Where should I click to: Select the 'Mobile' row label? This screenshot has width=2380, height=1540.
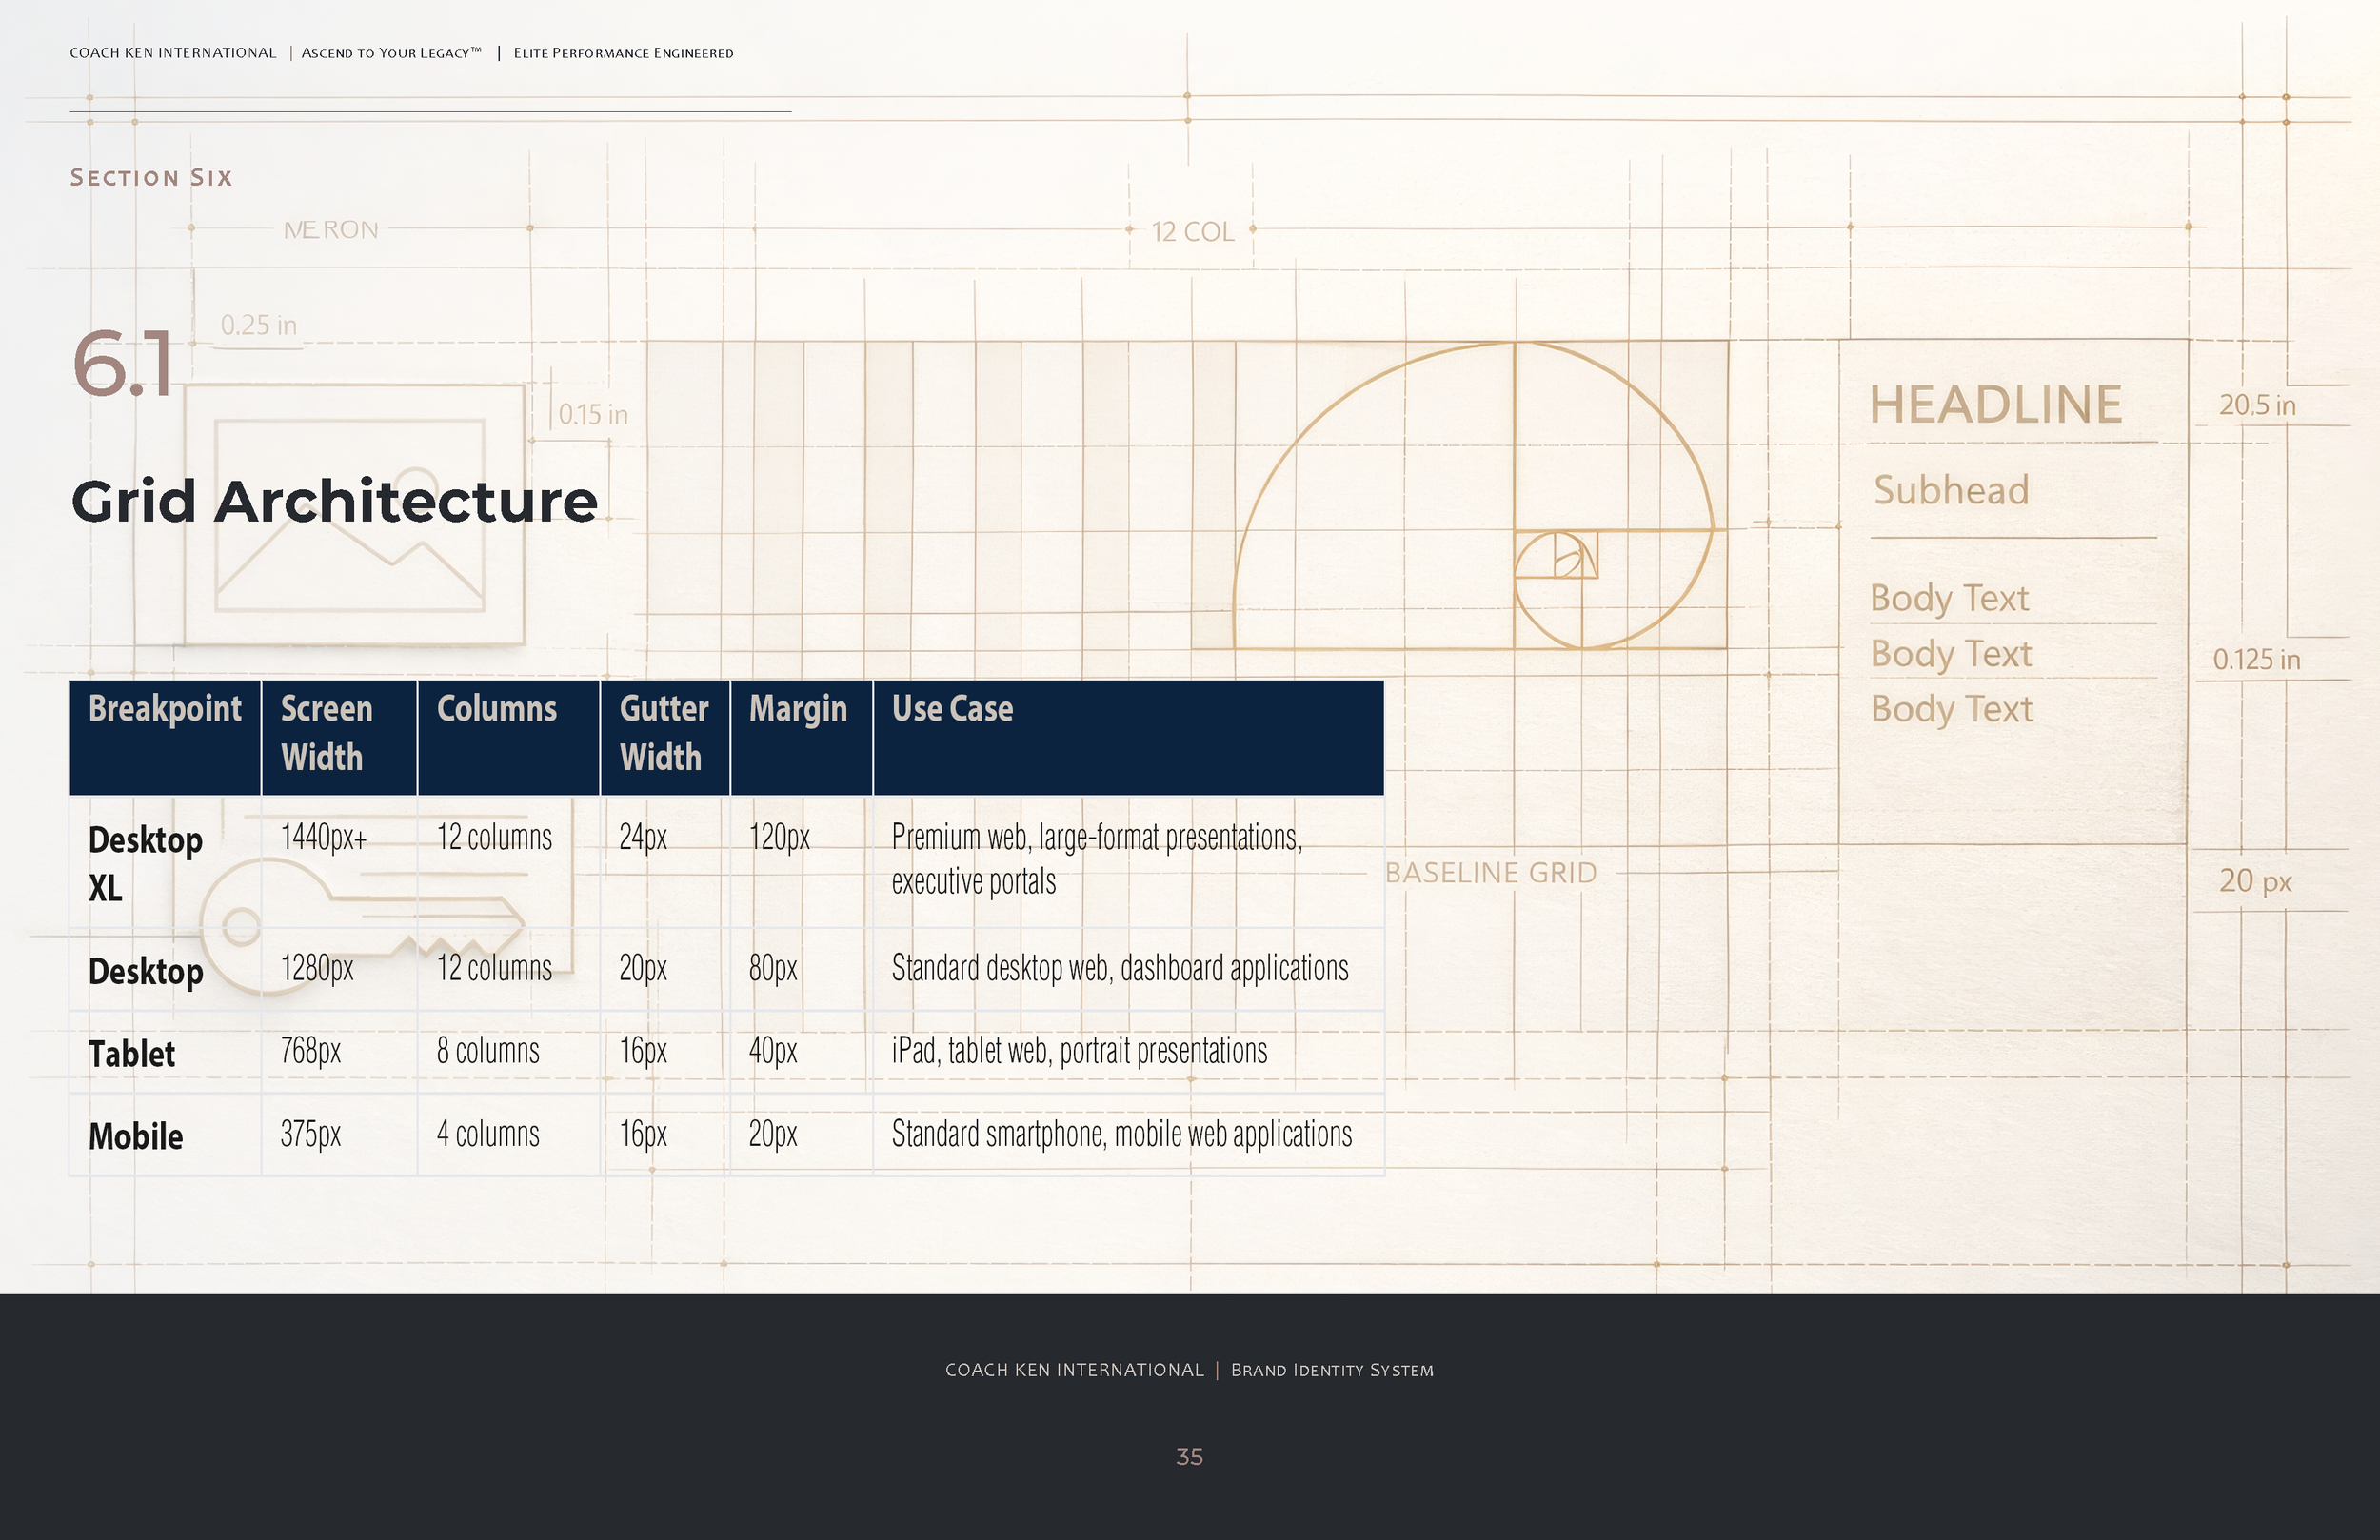pos(135,1137)
